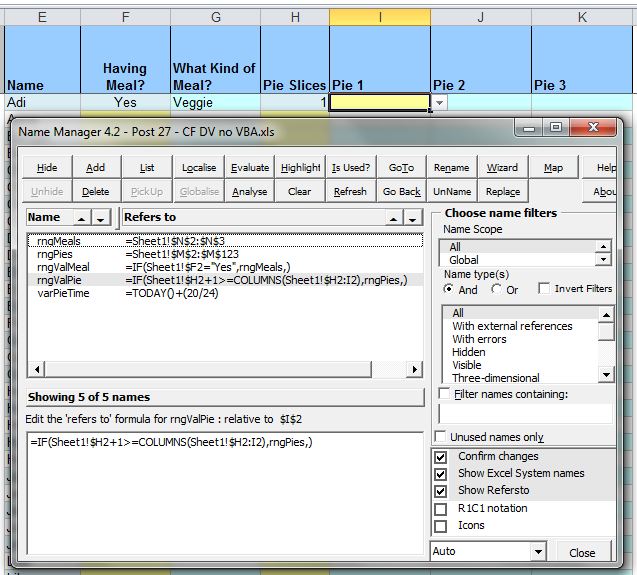This screenshot has width=637, height=575.
Task: Click the List button
Action: (x=147, y=167)
